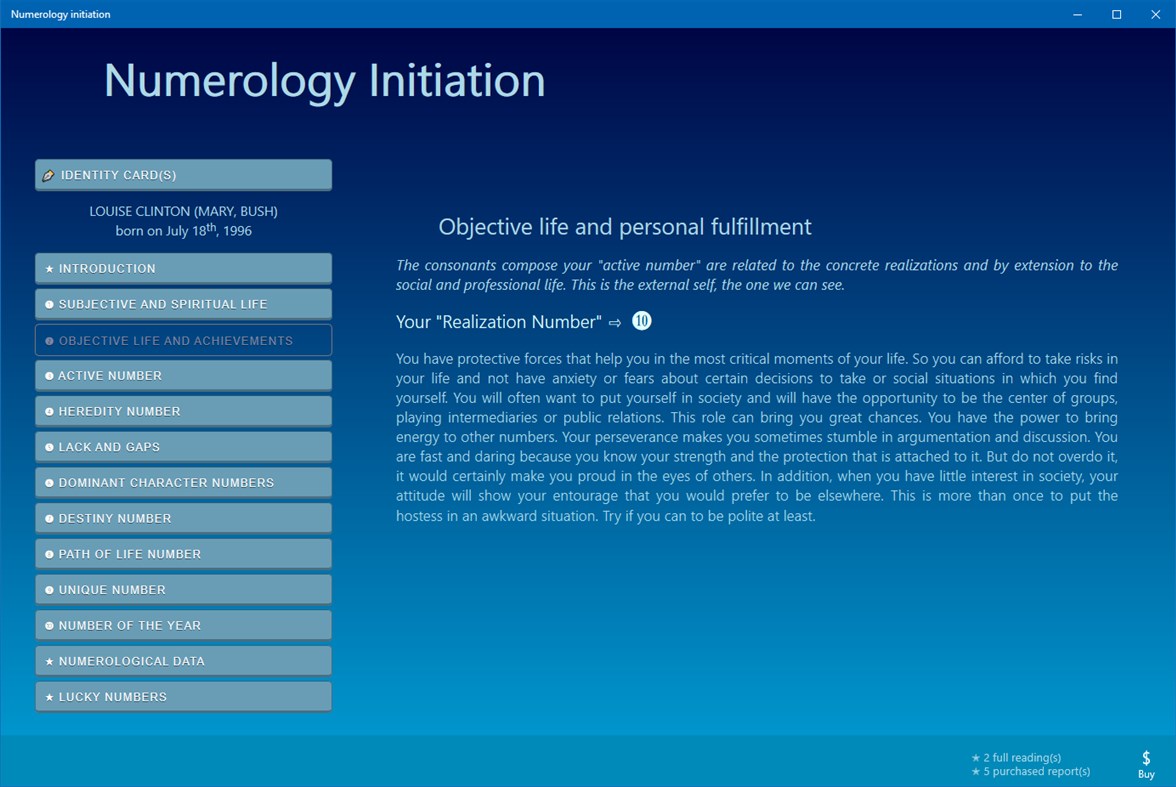Select the star icon beside Introduction

(49, 268)
